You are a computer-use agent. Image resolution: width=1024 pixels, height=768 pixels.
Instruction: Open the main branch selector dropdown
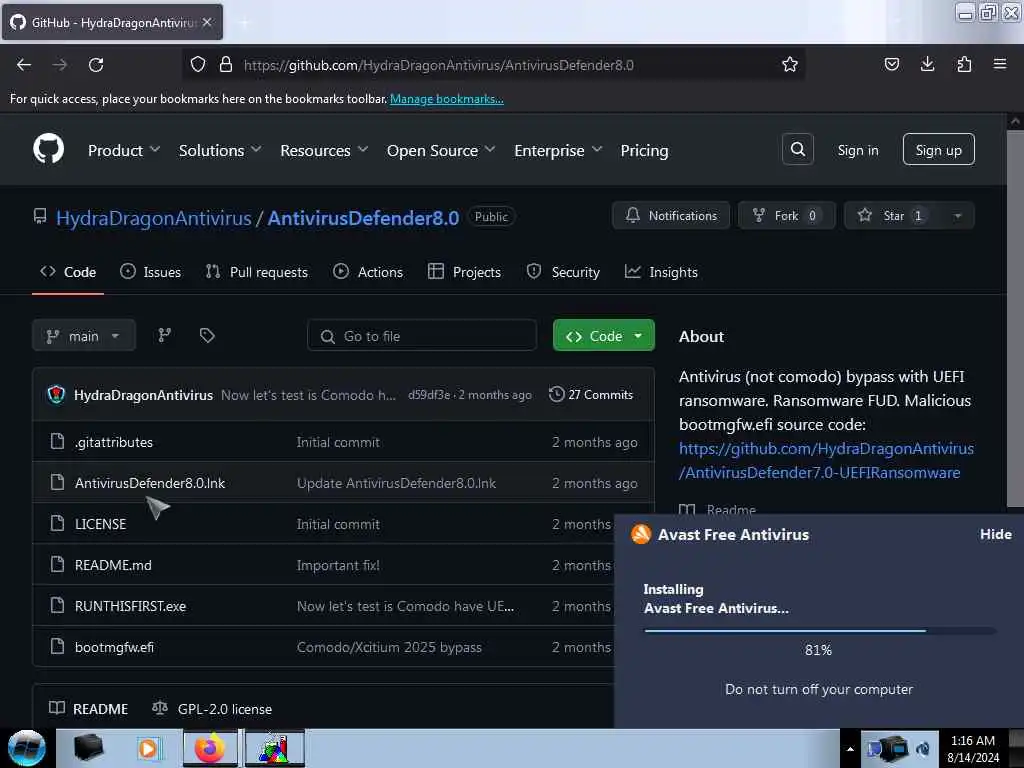click(x=84, y=336)
